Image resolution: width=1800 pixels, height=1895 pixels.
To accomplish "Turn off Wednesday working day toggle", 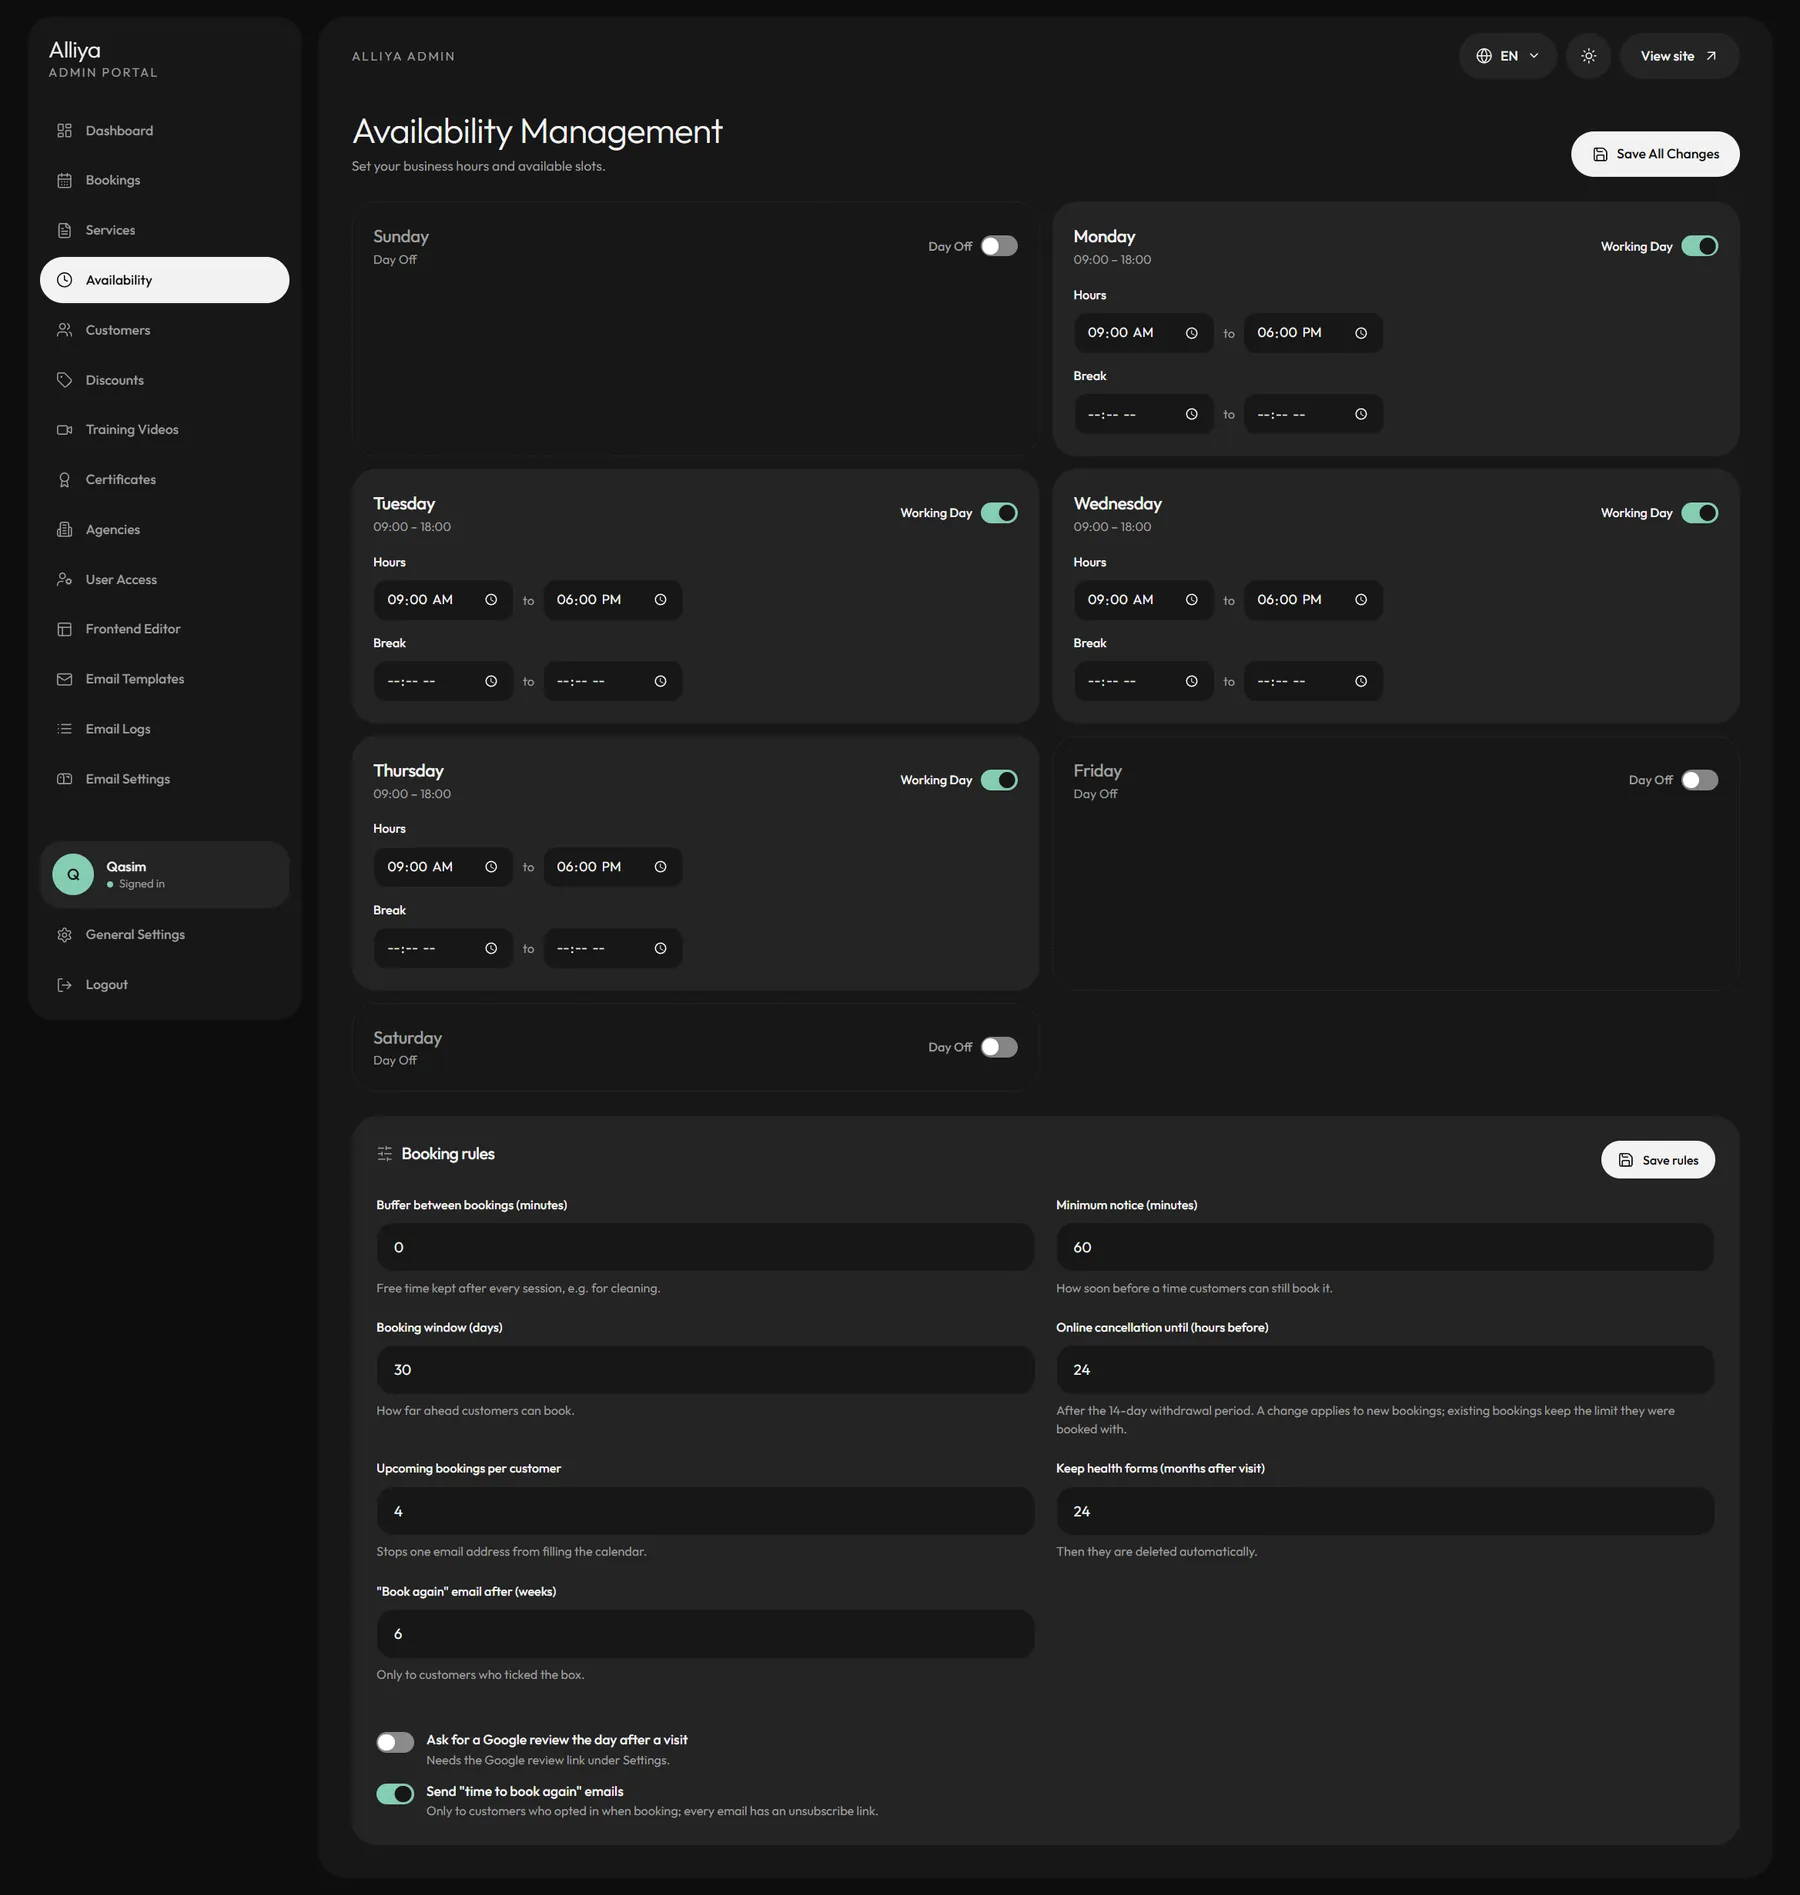I will (x=1699, y=513).
